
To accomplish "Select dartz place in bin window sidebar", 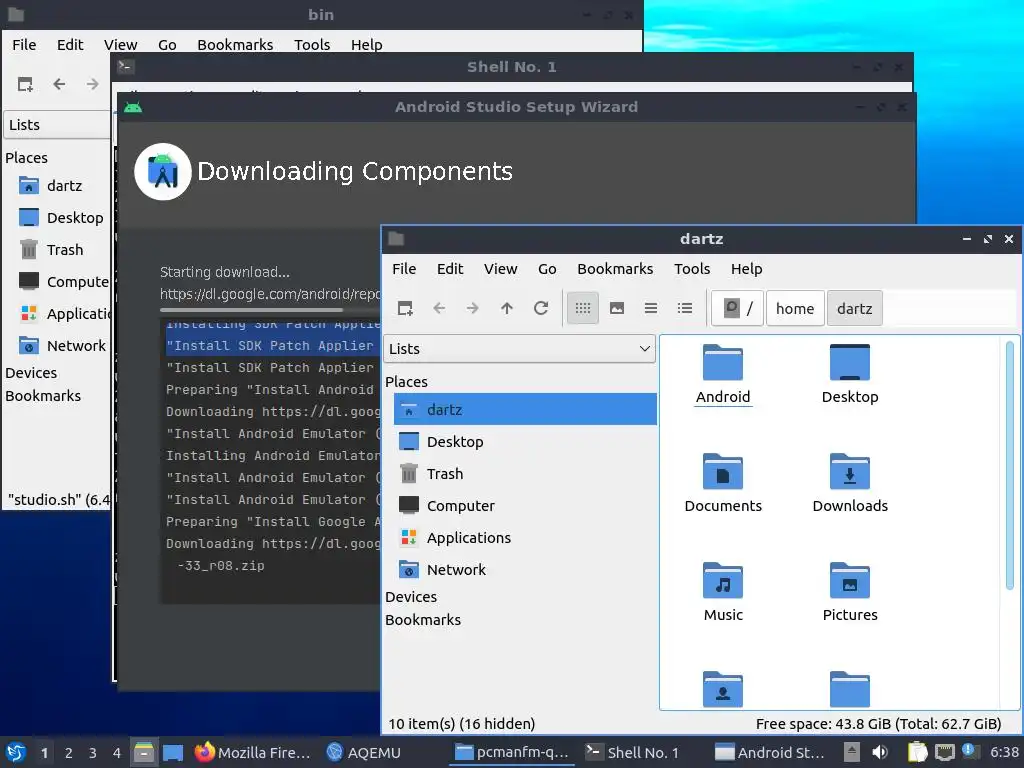I will click(x=62, y=185).
